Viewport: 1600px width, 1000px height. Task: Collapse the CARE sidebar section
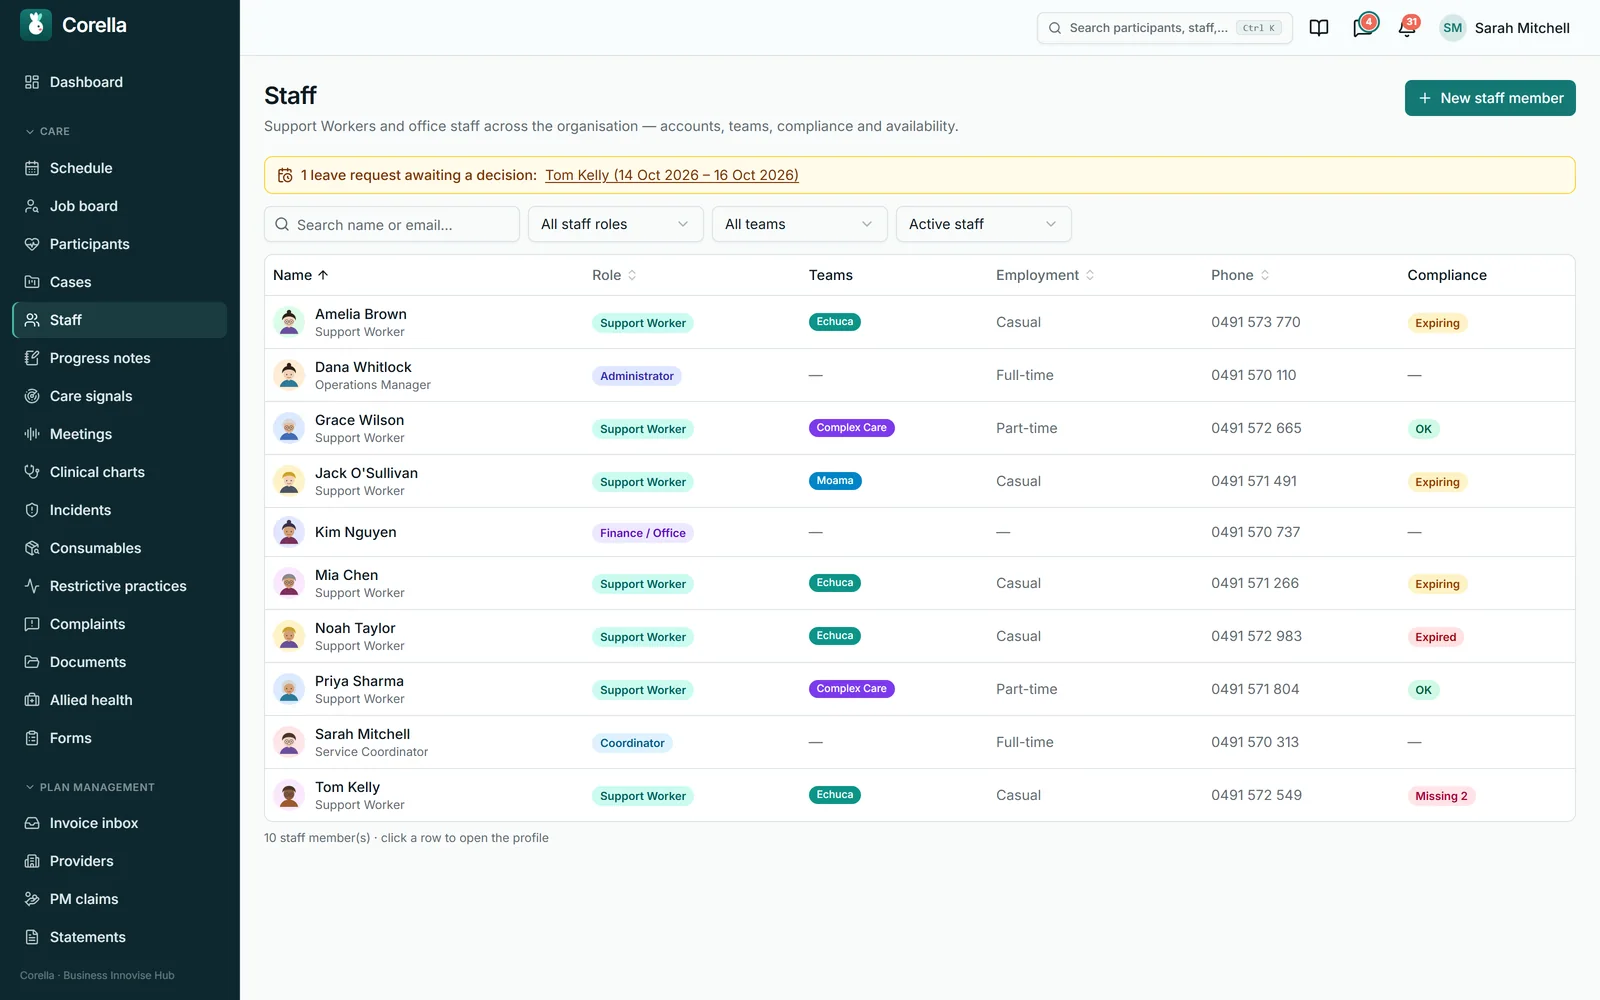pos(48,131)
